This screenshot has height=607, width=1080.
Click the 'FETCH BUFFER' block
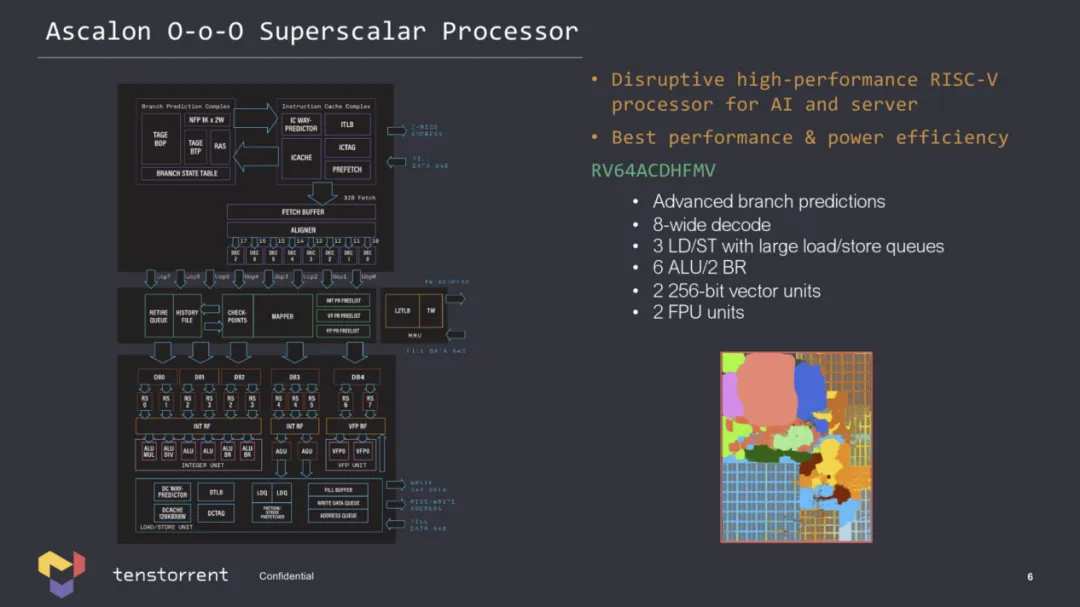pos(302,212)
